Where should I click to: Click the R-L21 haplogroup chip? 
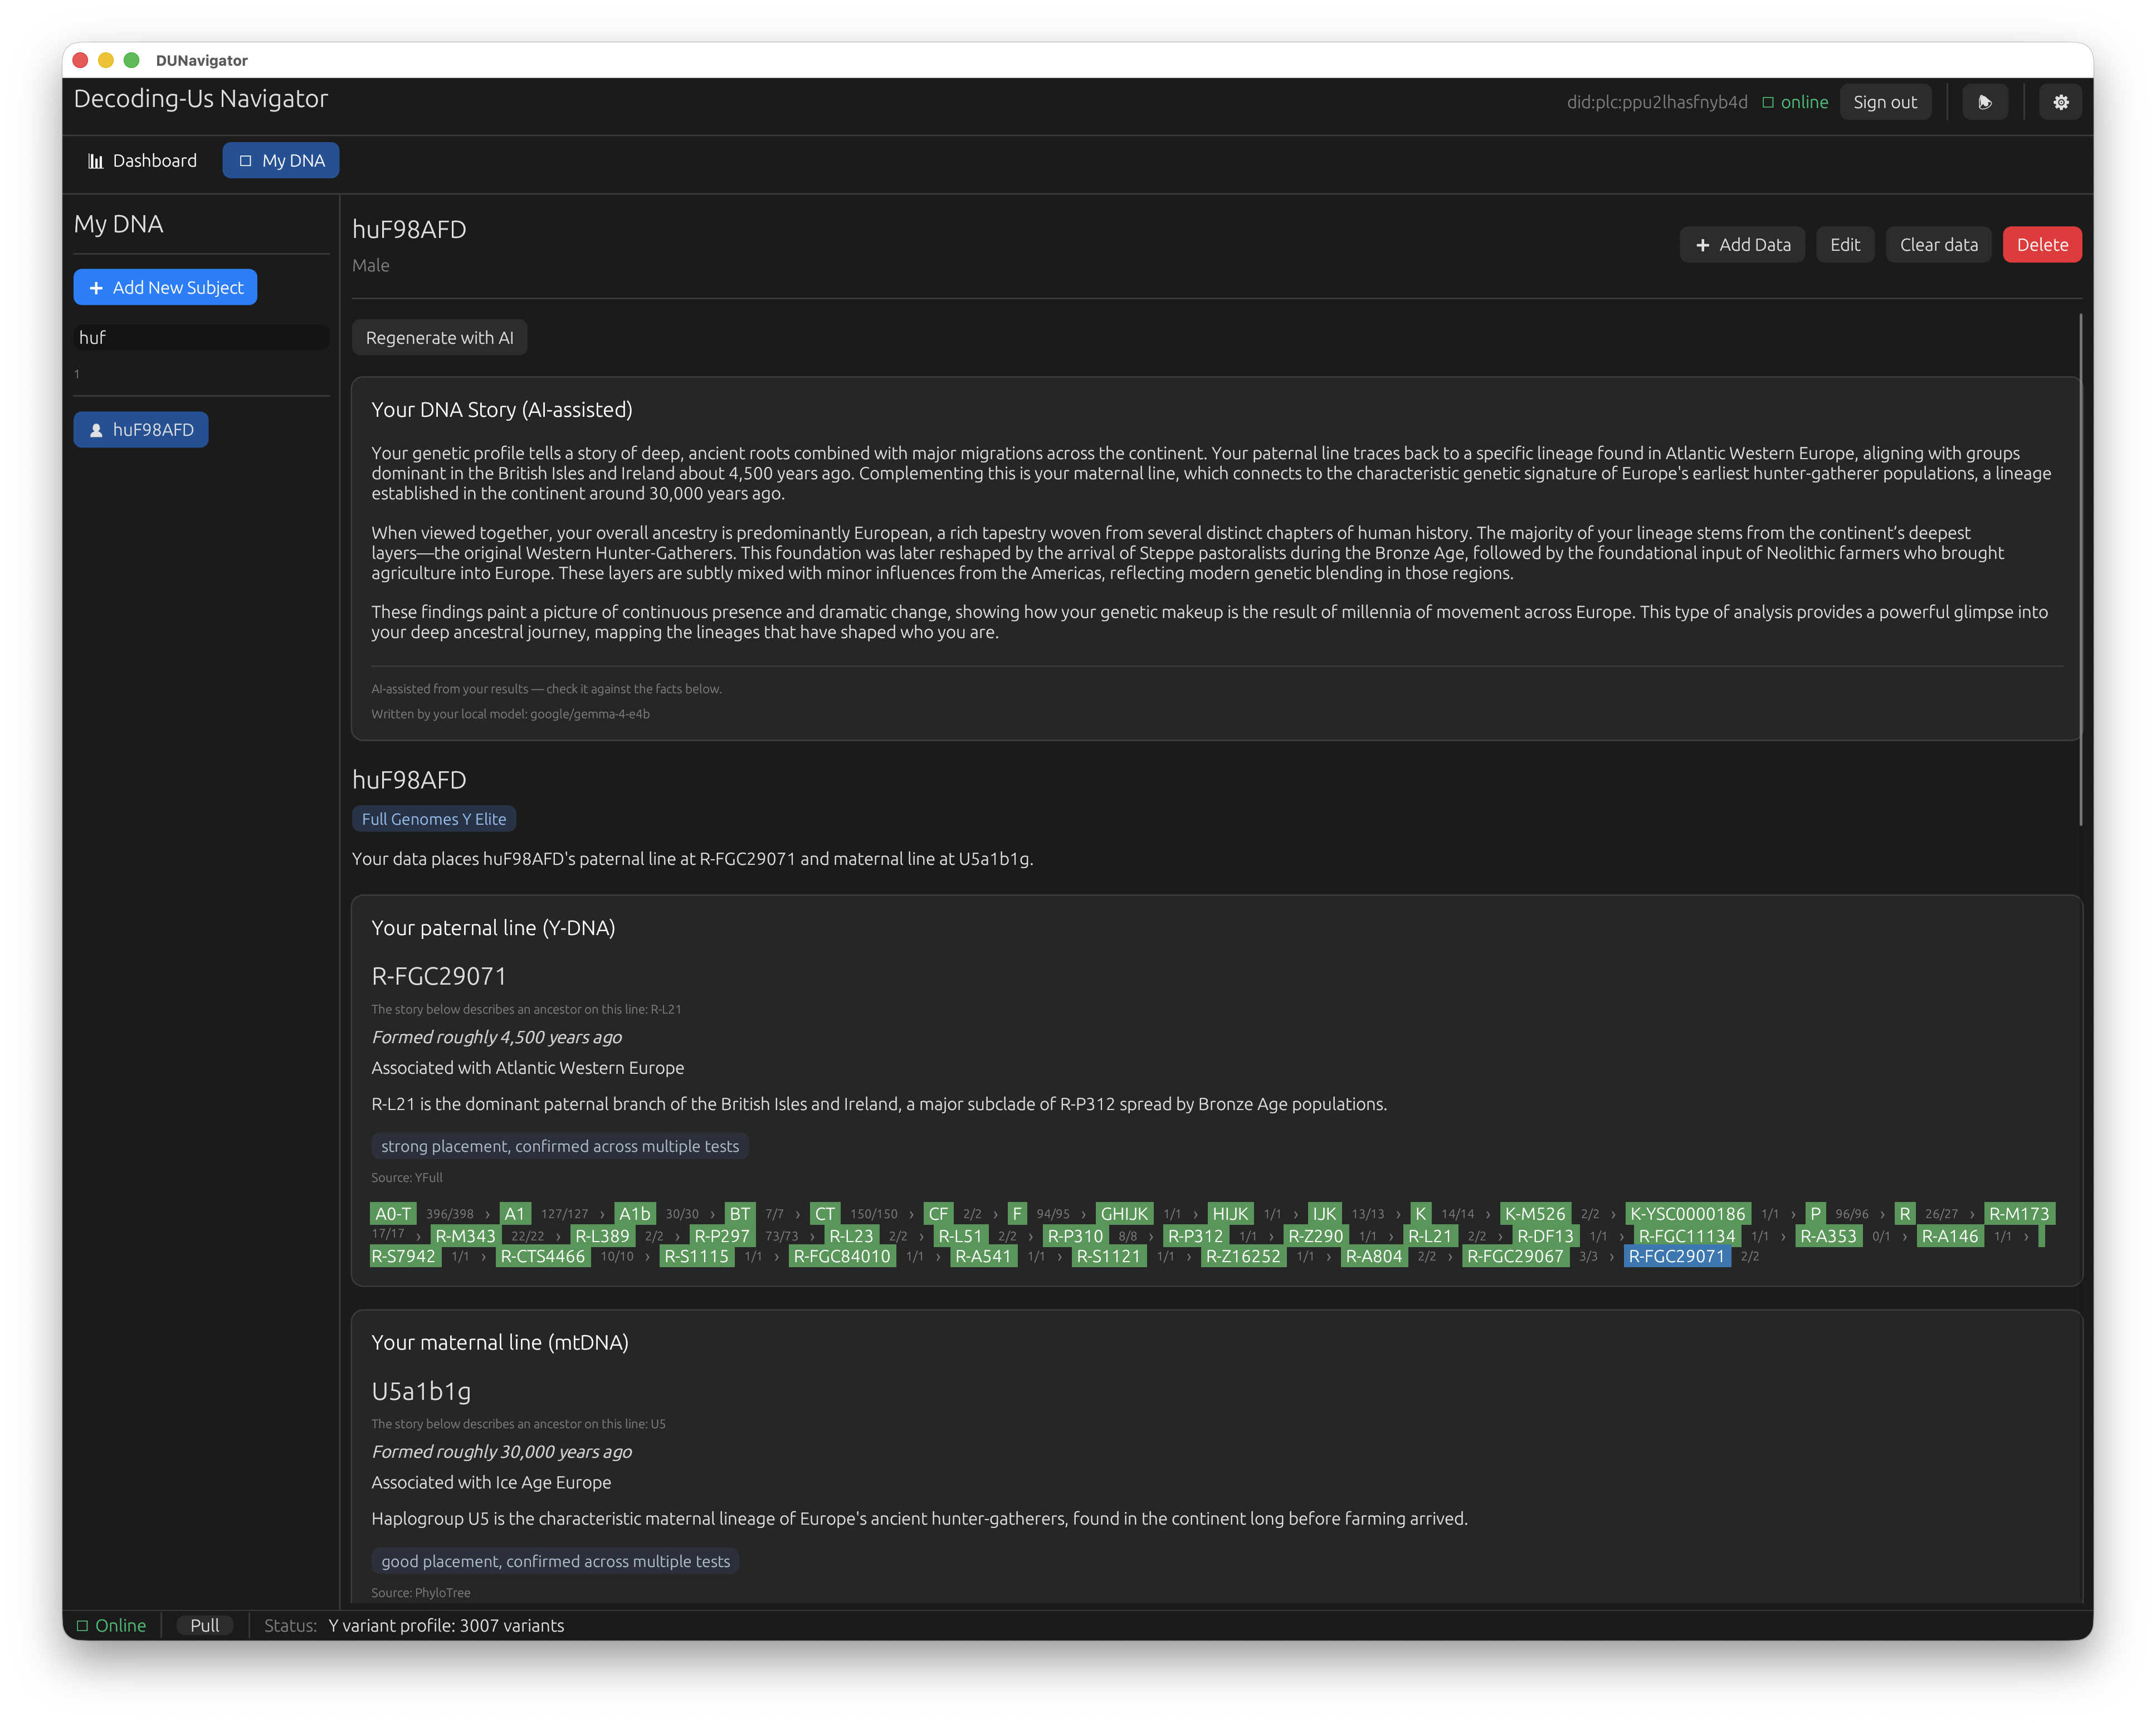(1429, 1236)
